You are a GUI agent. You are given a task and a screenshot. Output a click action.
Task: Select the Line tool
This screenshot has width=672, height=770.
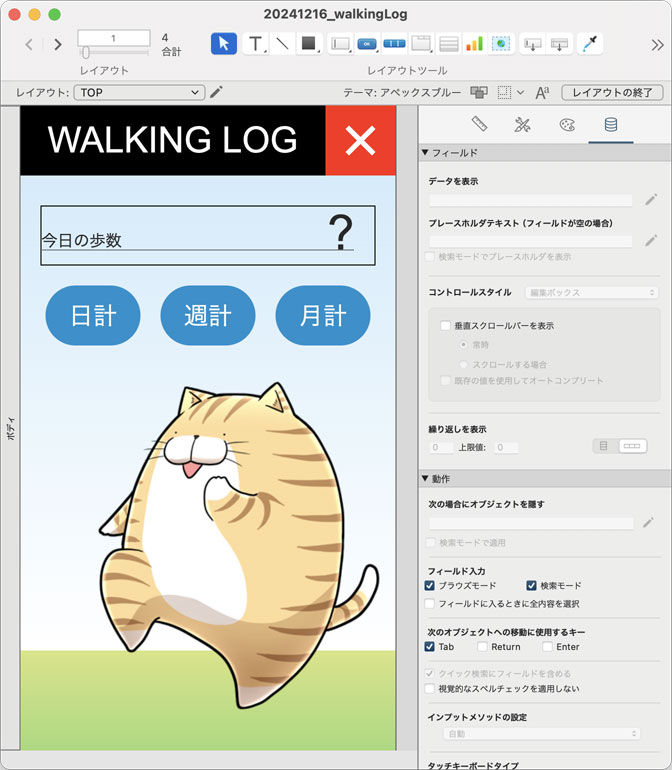pos(282,44)
